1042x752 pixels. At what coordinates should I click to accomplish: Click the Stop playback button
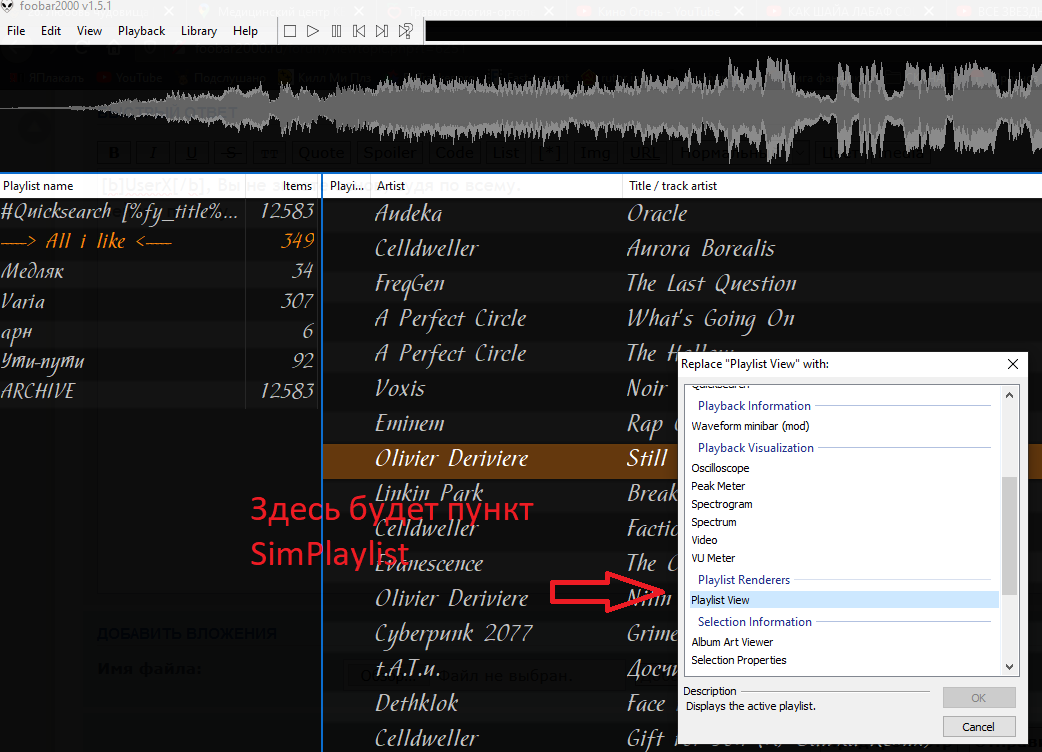290,31
